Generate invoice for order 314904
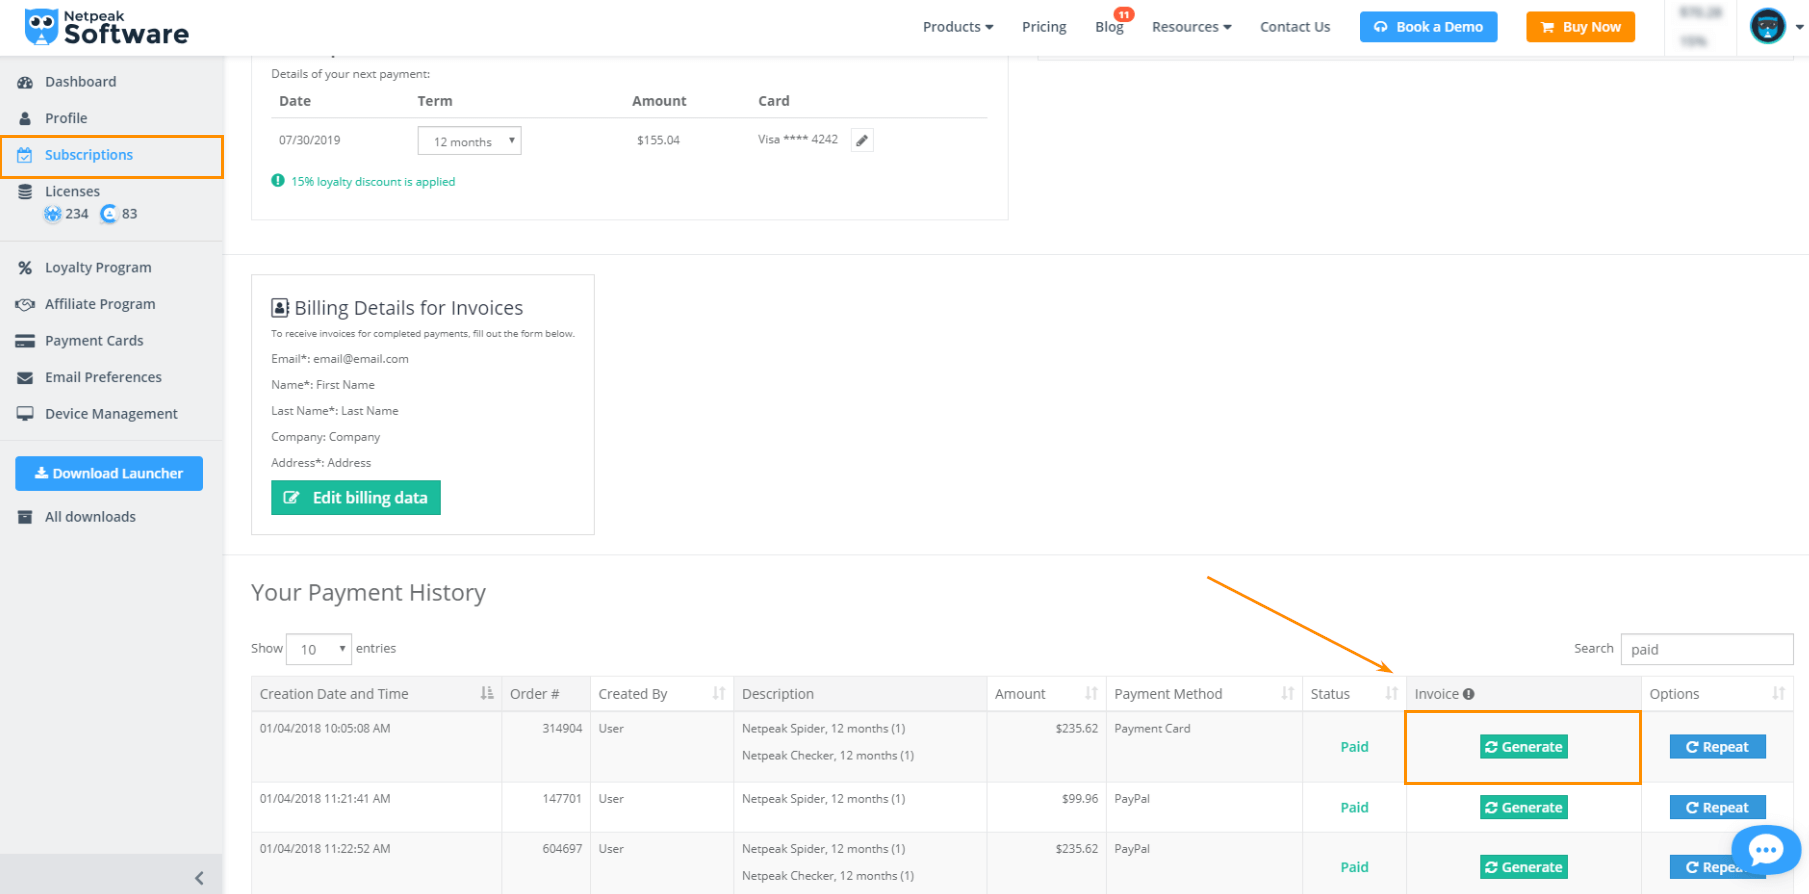 1523,747
